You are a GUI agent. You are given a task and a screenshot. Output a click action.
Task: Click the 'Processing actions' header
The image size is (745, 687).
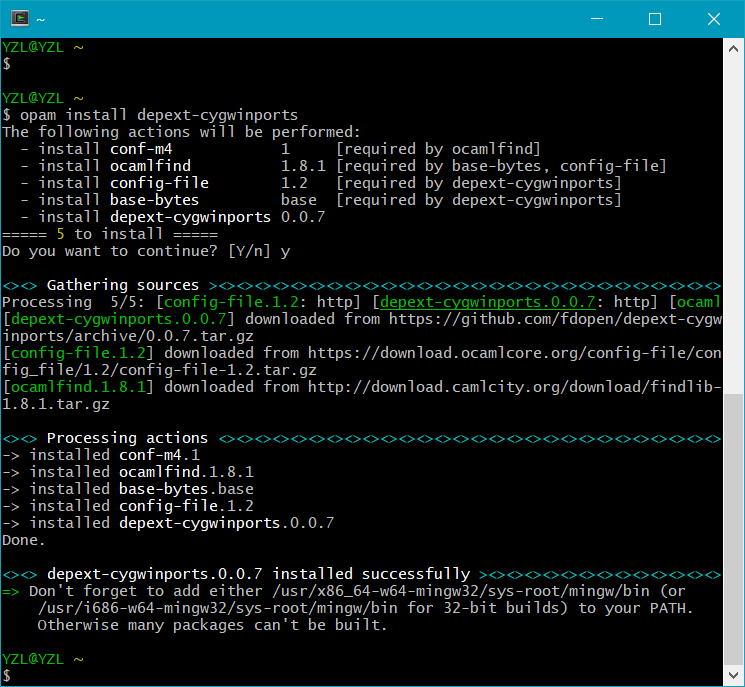pos(127,438)
